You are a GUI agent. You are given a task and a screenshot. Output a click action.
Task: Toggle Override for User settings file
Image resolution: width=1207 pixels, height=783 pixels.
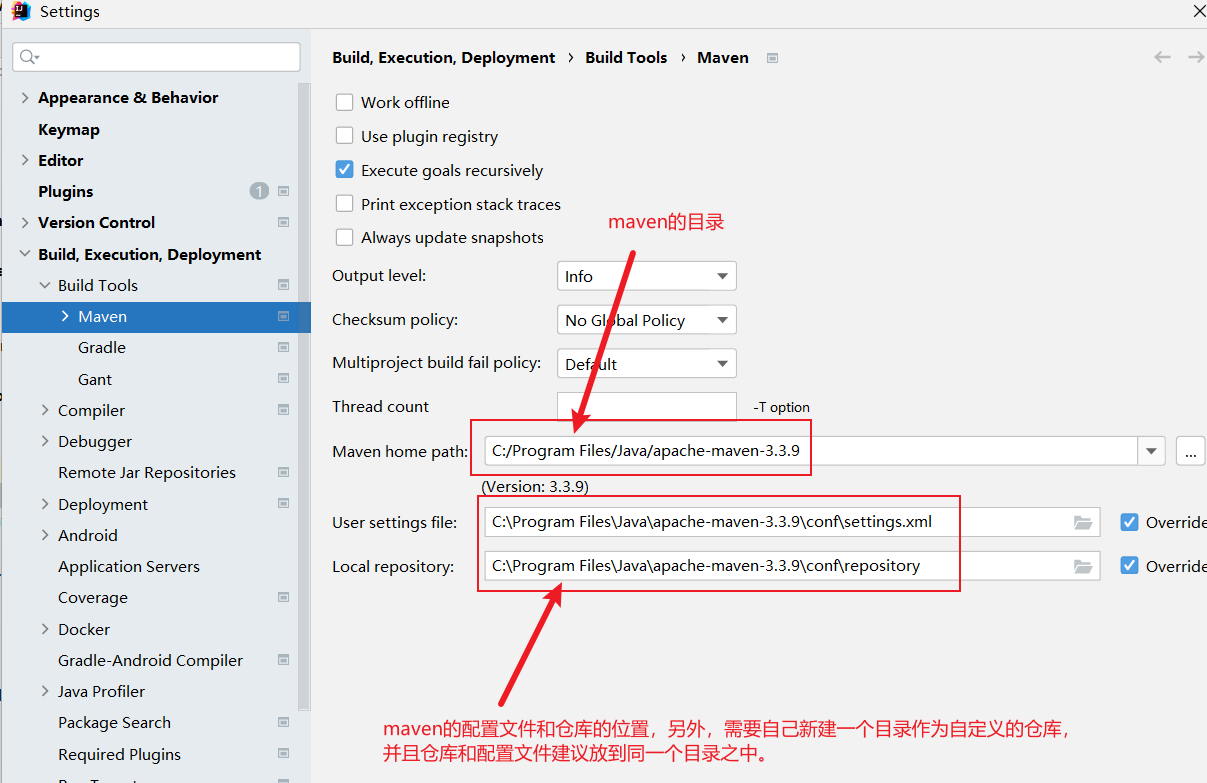(1130, 522)
